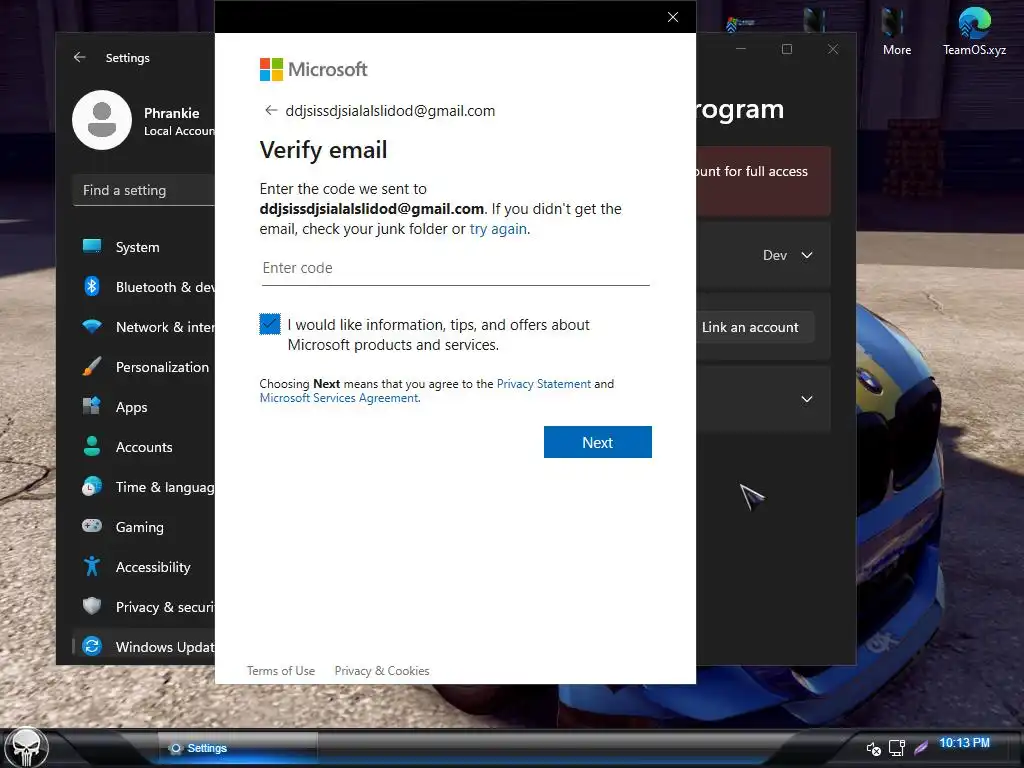Open the More desktop icon

click(x=897, y=31)
